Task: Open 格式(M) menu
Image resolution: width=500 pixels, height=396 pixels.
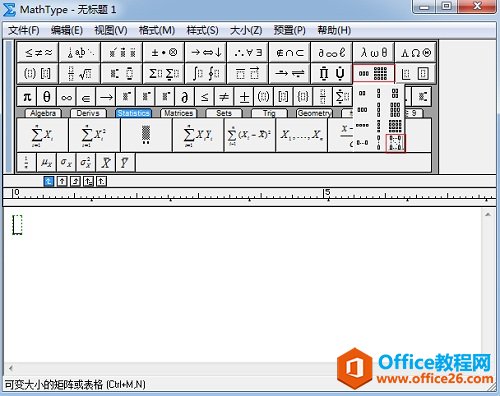Action: click(x=157, y=30)
